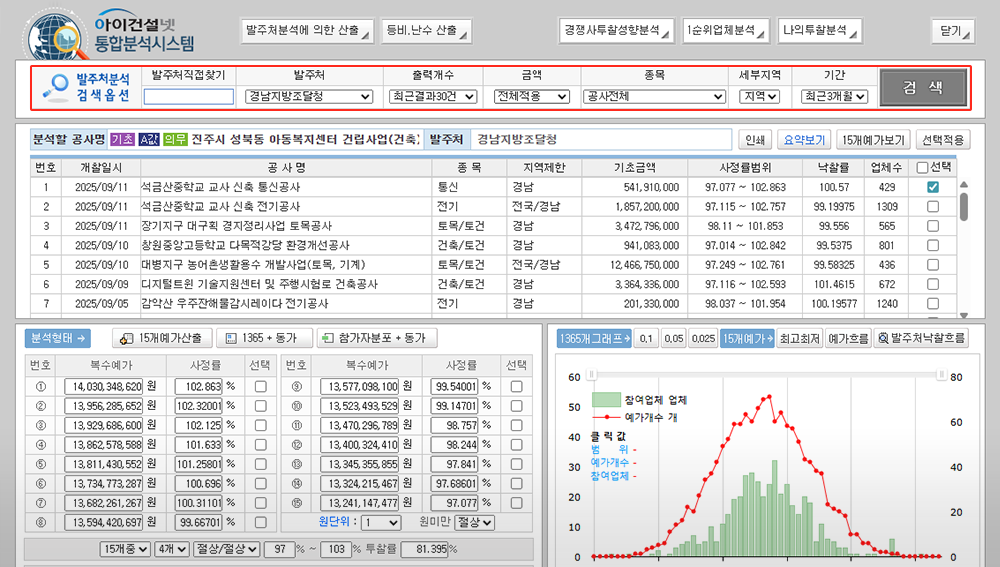1000x567 pixels.
Task: Click the 선택적용 button
Action: click(943, 140)
